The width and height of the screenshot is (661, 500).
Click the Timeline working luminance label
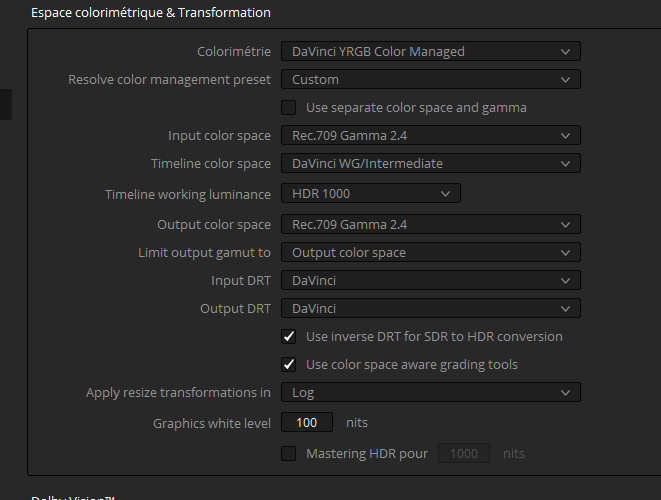tap(188, 194)
